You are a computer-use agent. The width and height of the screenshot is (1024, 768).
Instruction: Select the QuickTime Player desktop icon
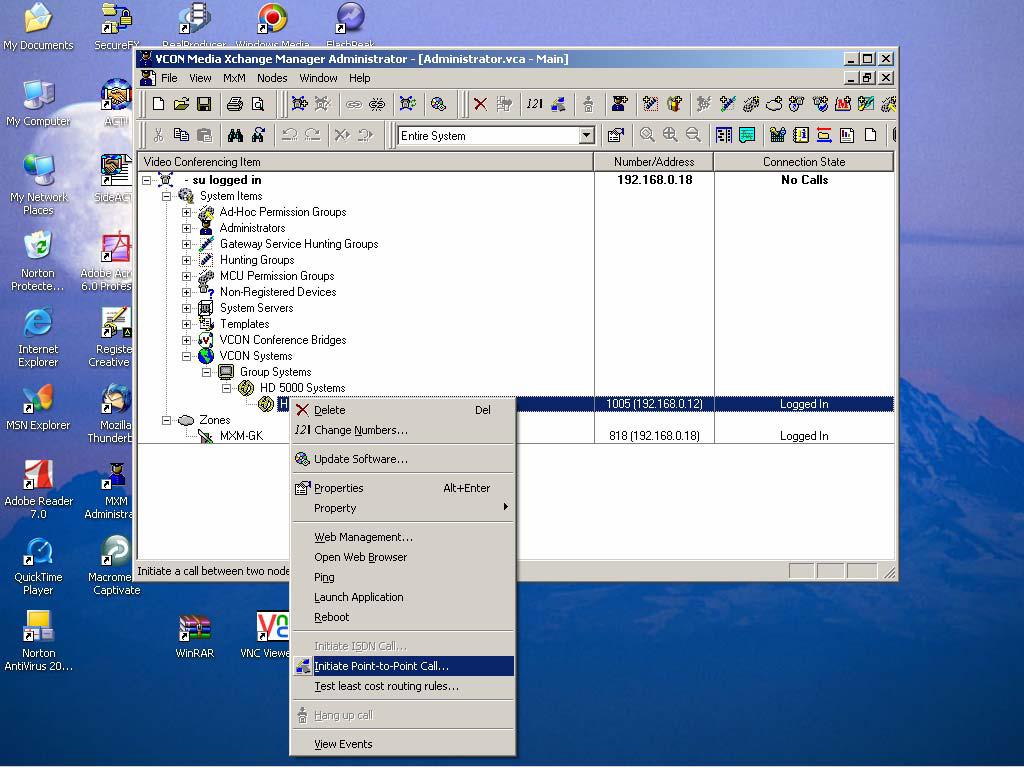point(38,566)
